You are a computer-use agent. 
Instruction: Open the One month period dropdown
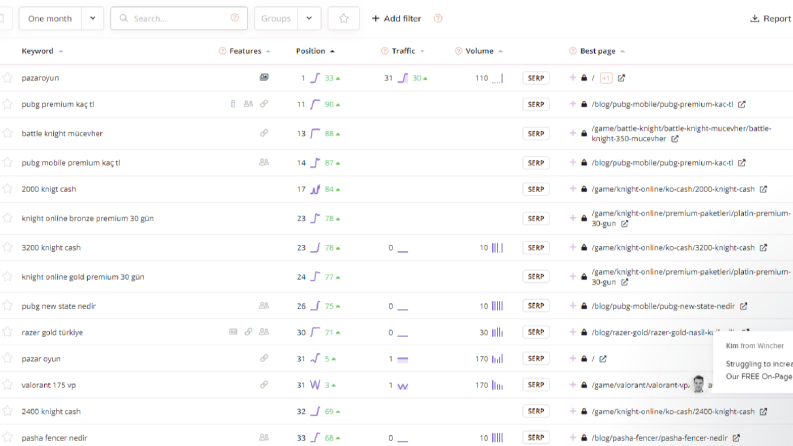tap(61, 18)
